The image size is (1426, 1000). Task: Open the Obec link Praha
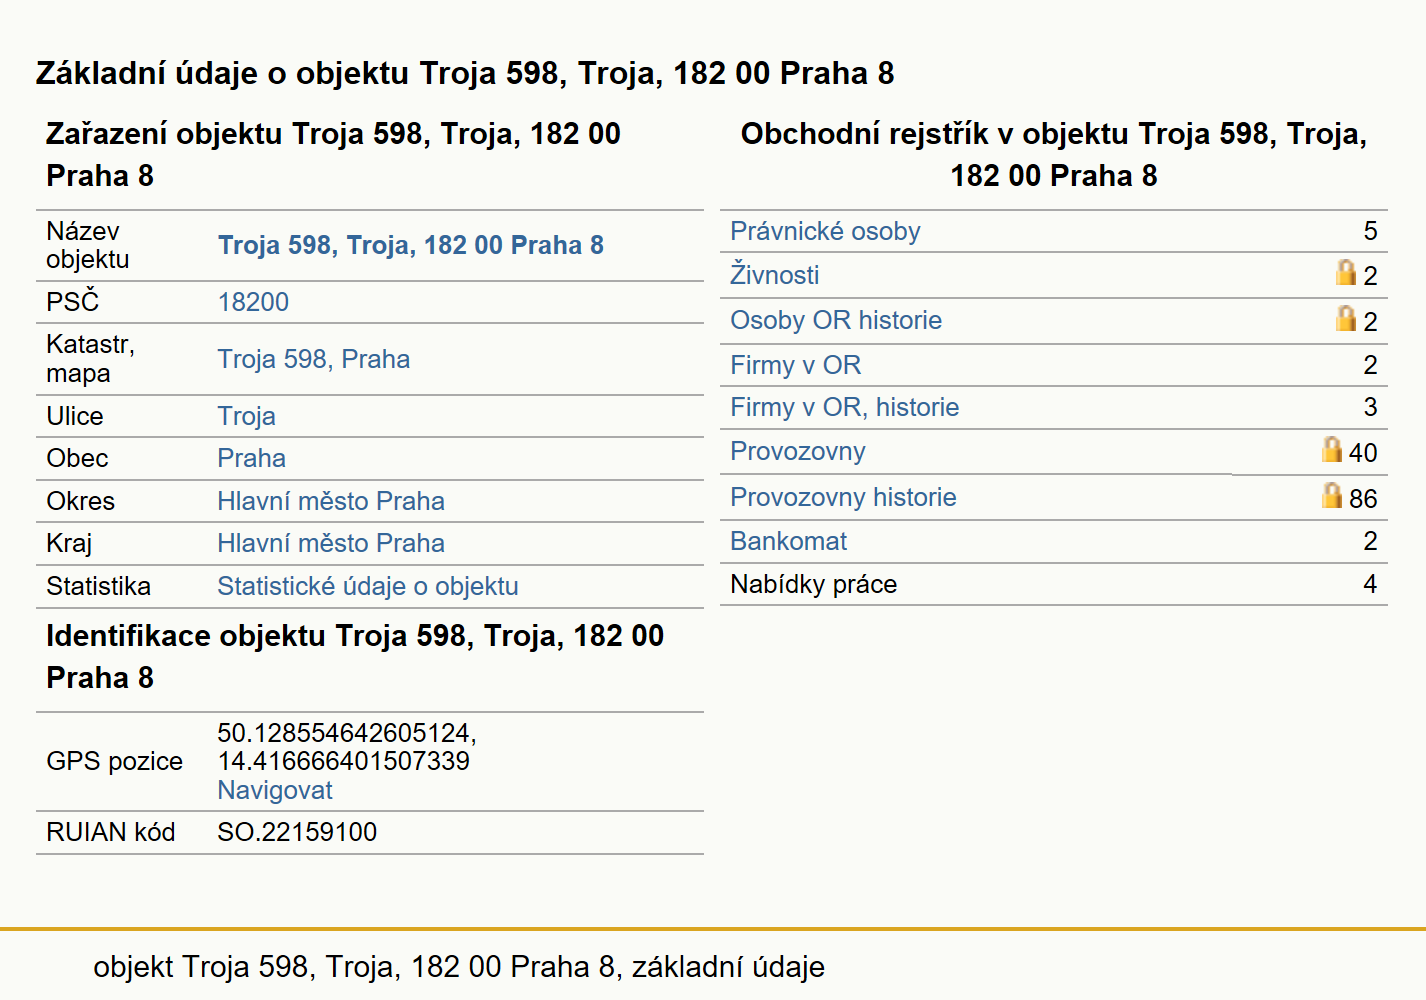tap(251, 458)
